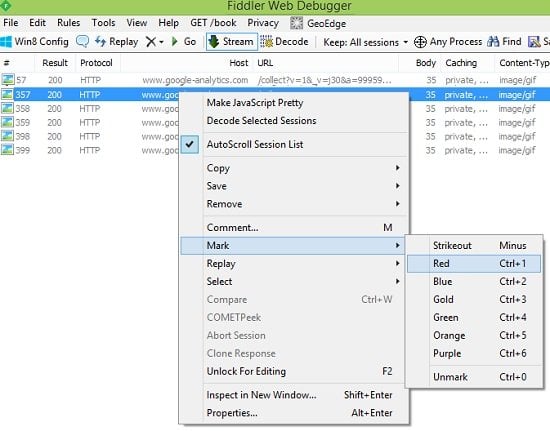This screenshot has width=550, height=431.
Task: Click the image icon of session 398
Action: [x=7, y=136]
